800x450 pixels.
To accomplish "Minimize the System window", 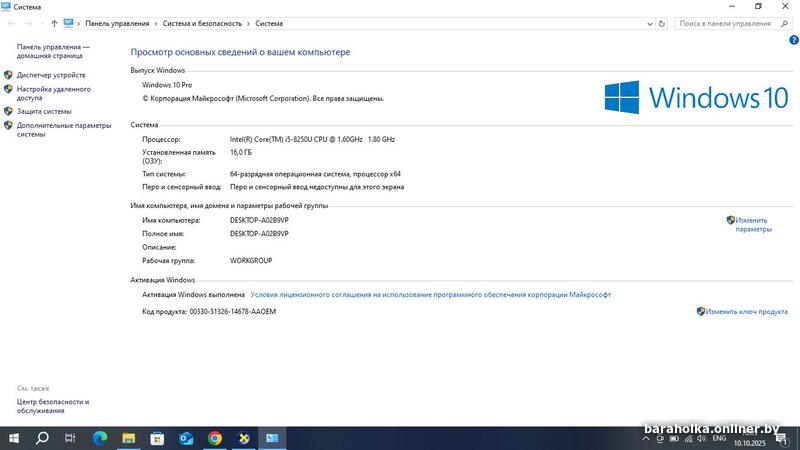I will [x=732, y=7].
